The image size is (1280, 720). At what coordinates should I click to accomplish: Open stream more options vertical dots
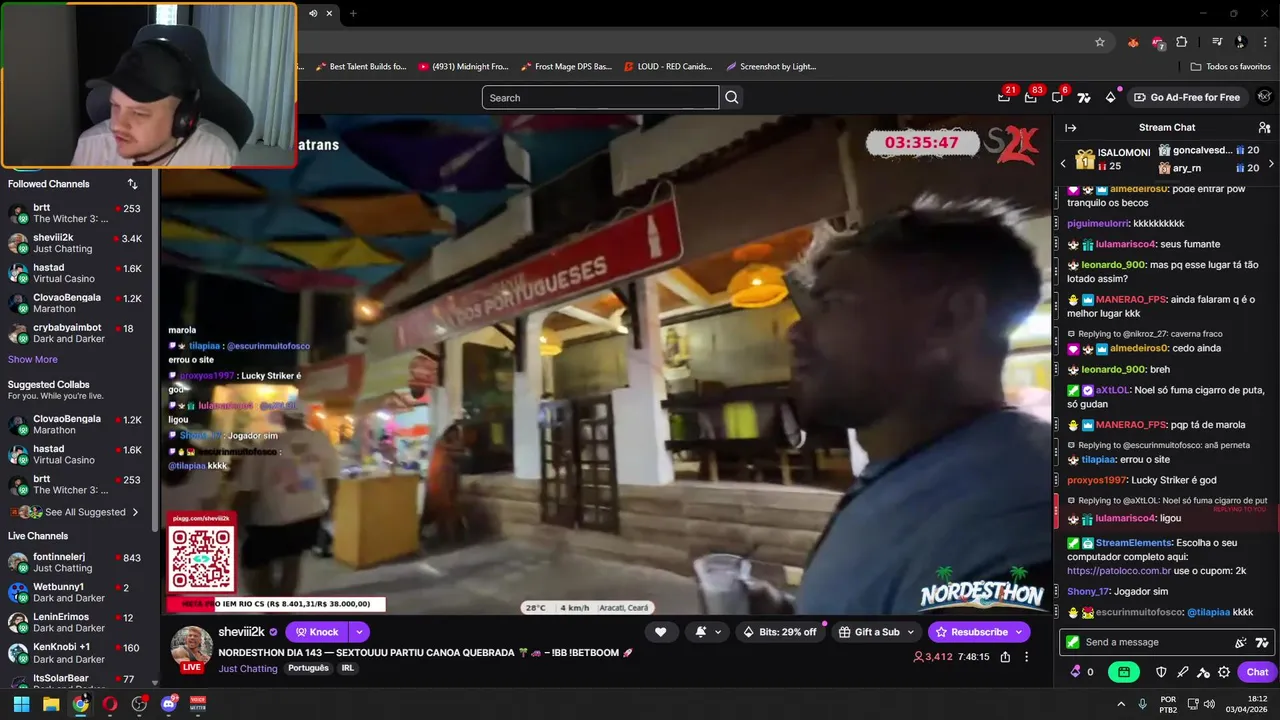tap(1026, 657)
